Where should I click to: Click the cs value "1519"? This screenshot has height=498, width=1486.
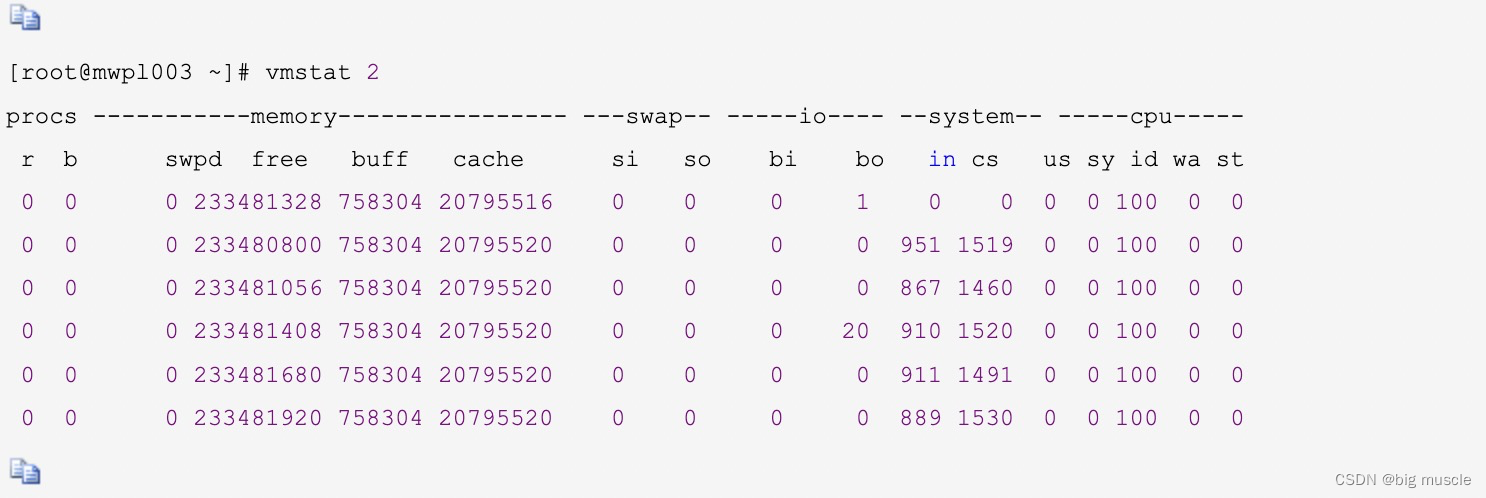(985, 245)
